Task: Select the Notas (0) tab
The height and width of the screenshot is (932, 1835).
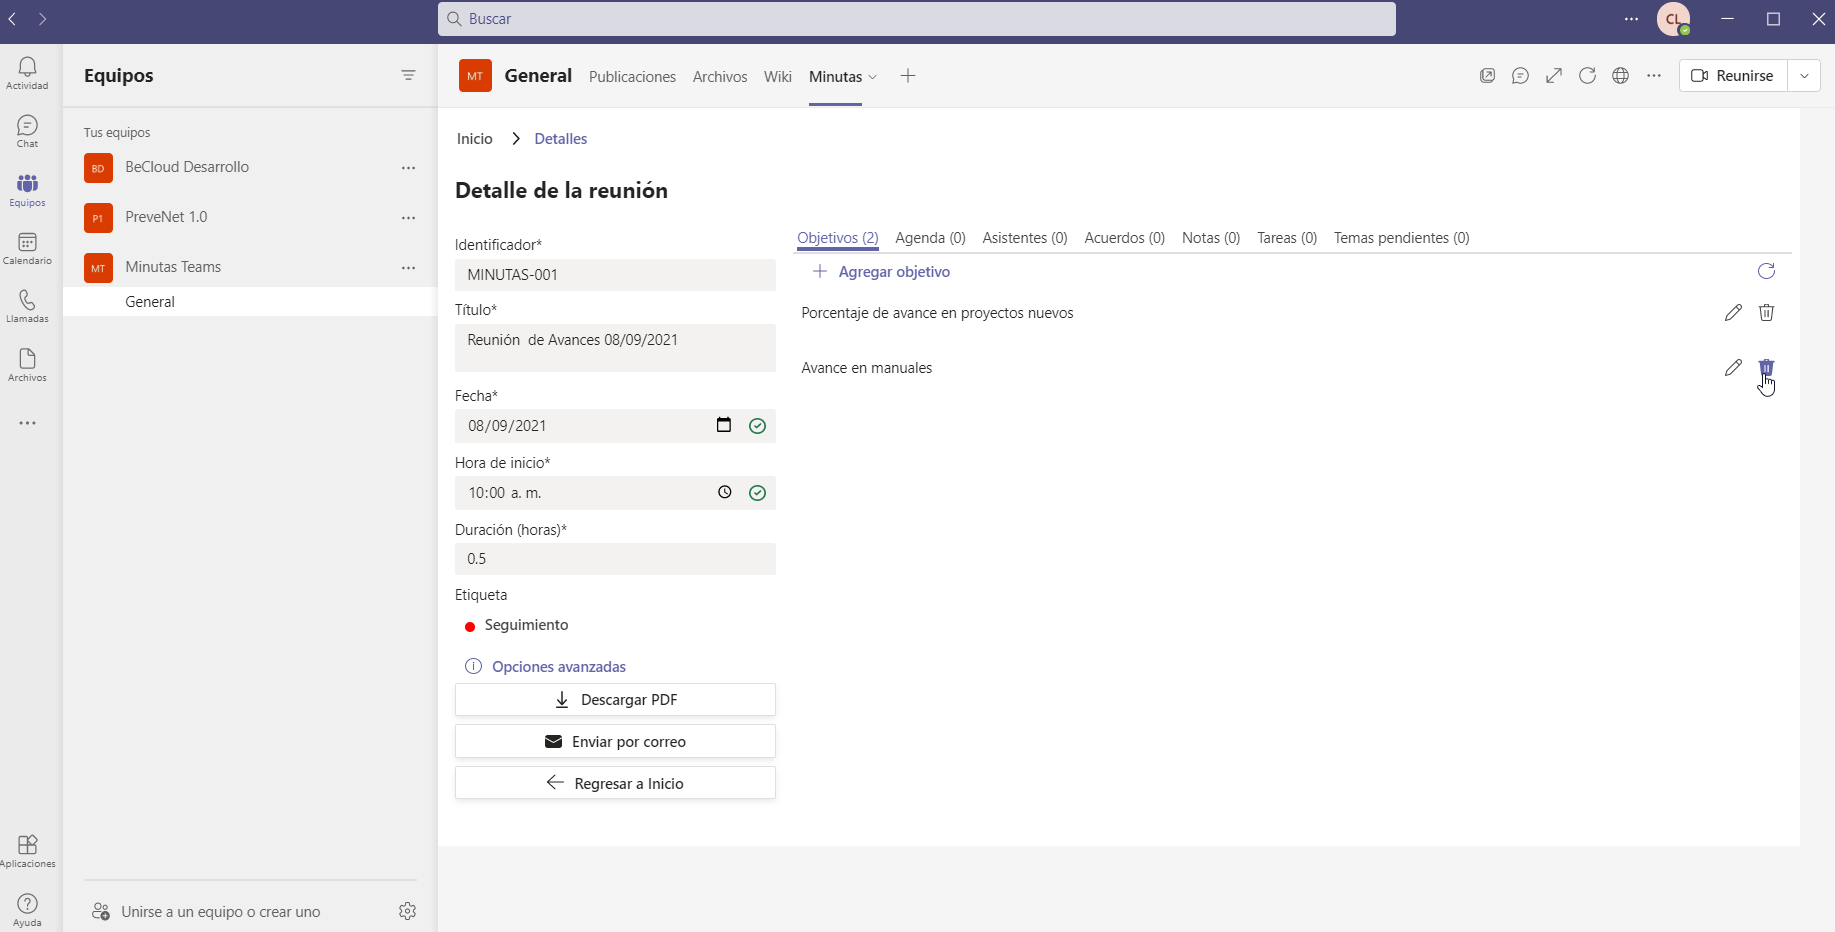Action: [1211, 238]
